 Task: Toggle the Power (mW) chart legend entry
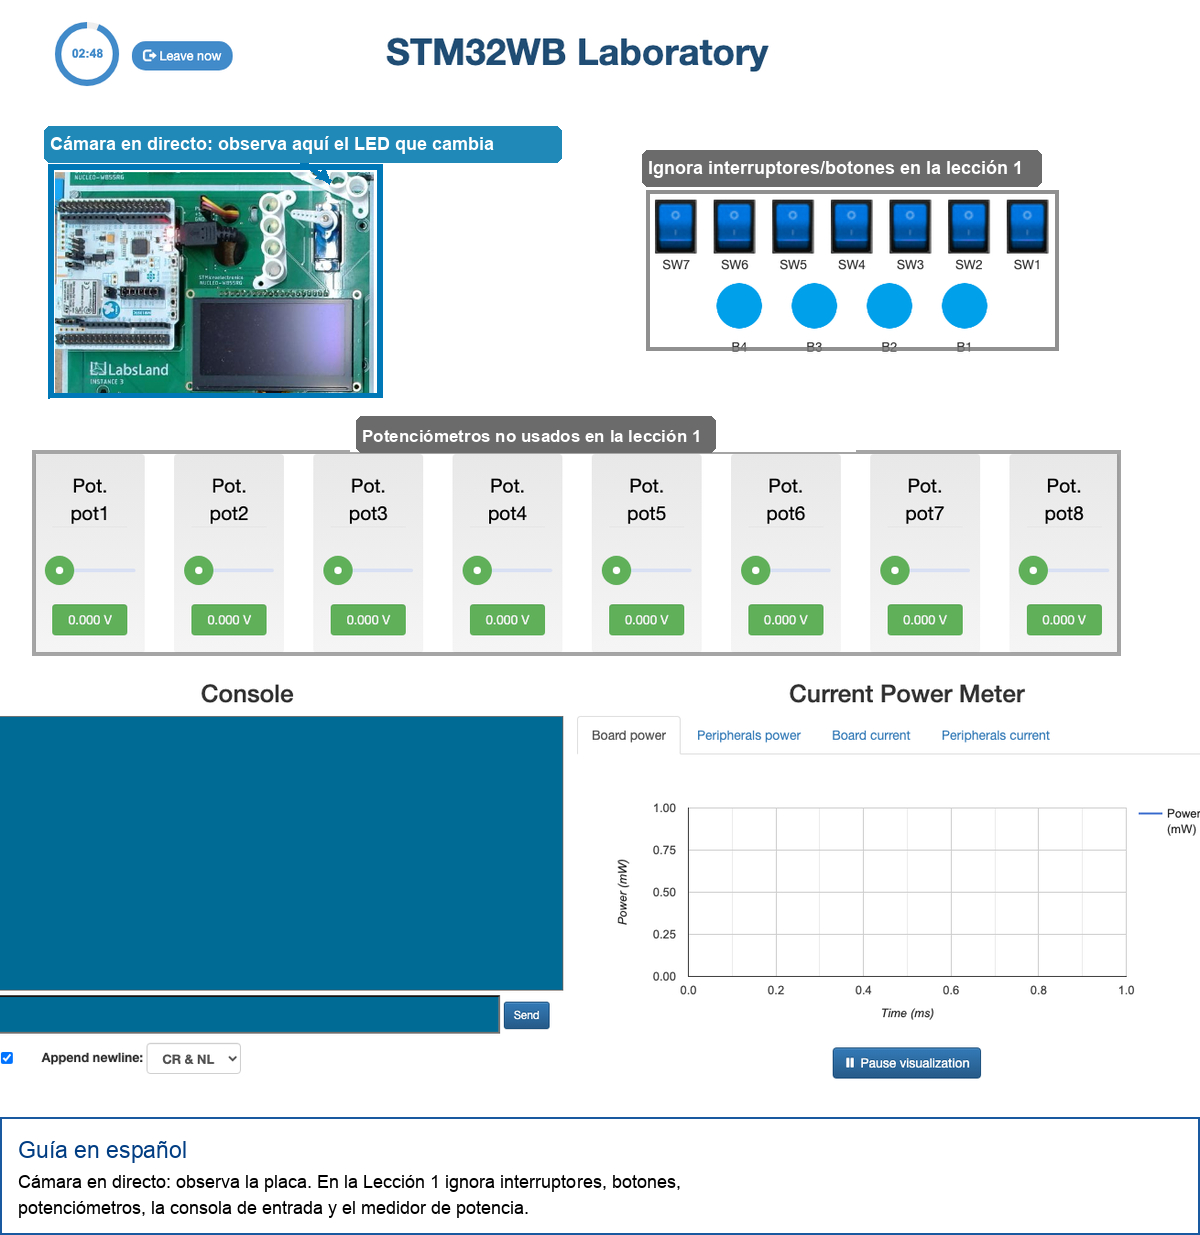click(x=1169, y=821)
